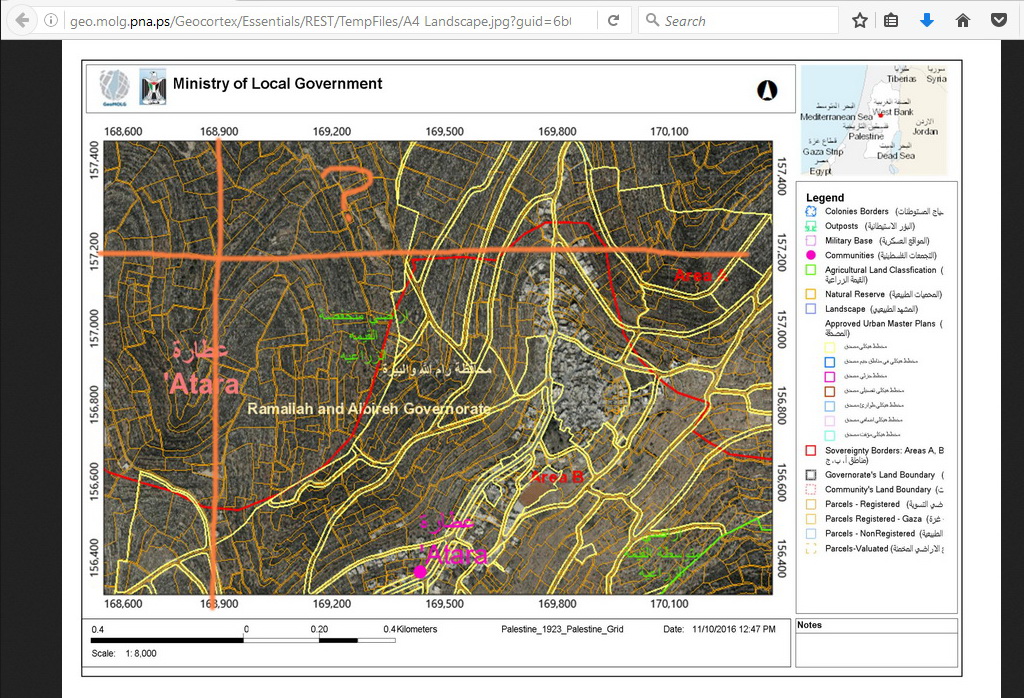1024x698 pixels.
Task: Reload the page with the refresh icon
Action: (613, 21)
